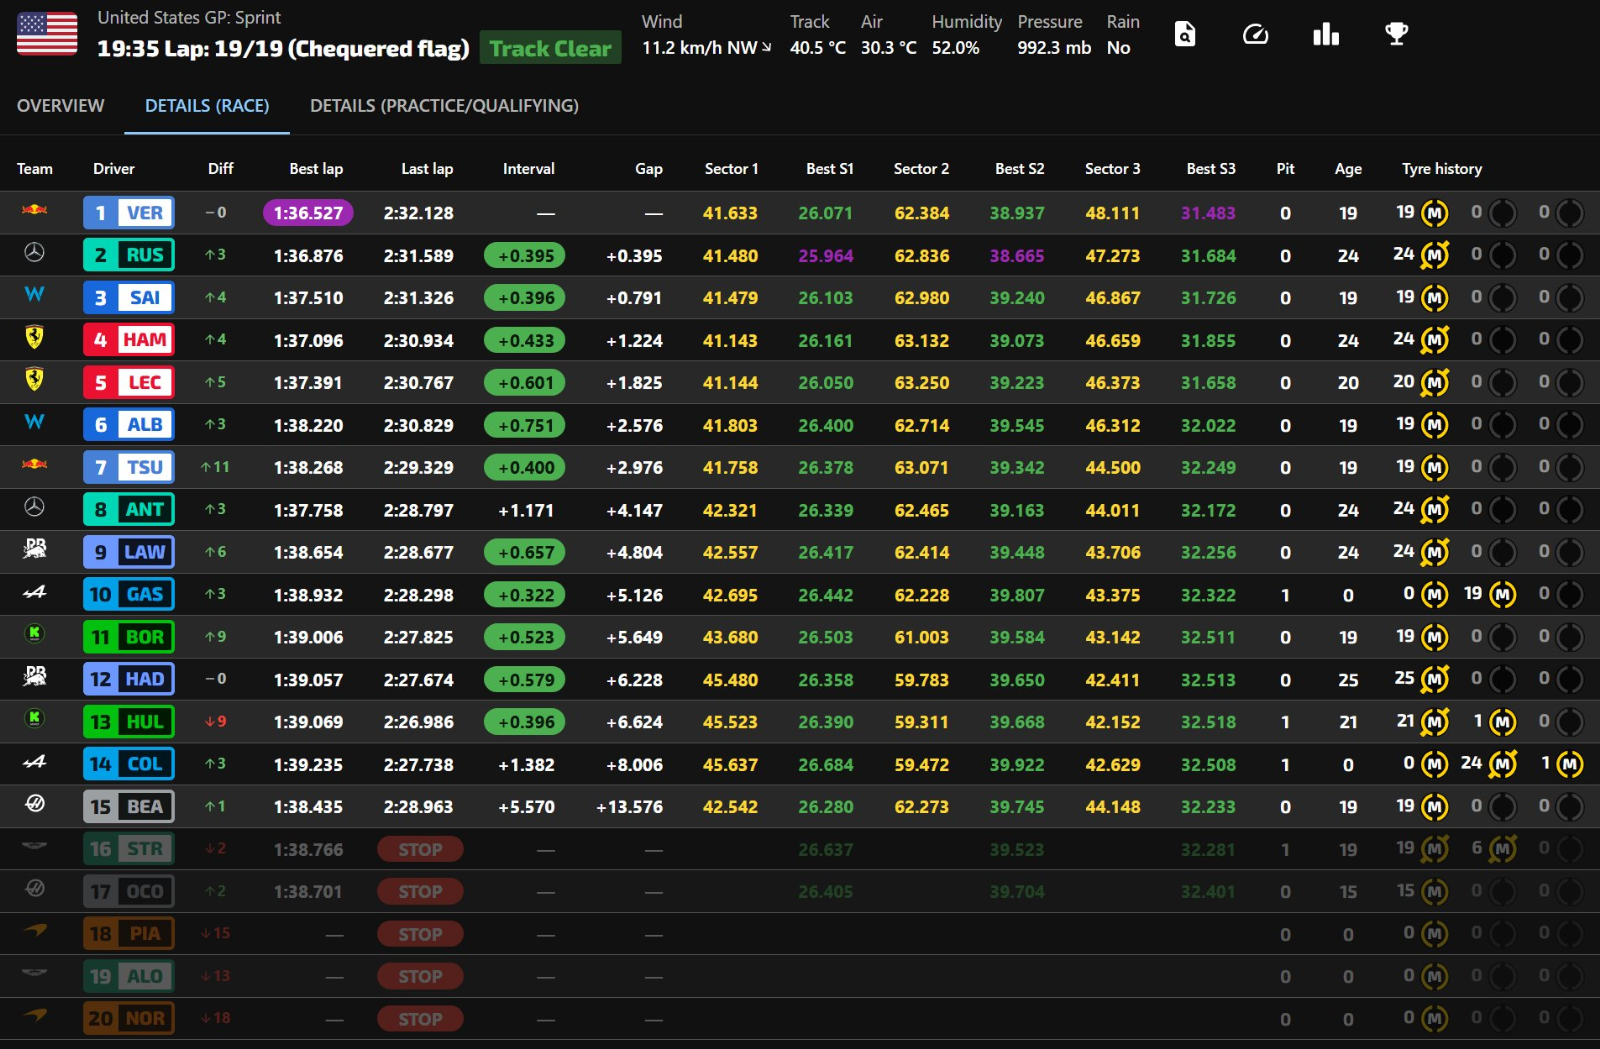
Task: Click the Track Clear status badge
Action: click(550, 48)
